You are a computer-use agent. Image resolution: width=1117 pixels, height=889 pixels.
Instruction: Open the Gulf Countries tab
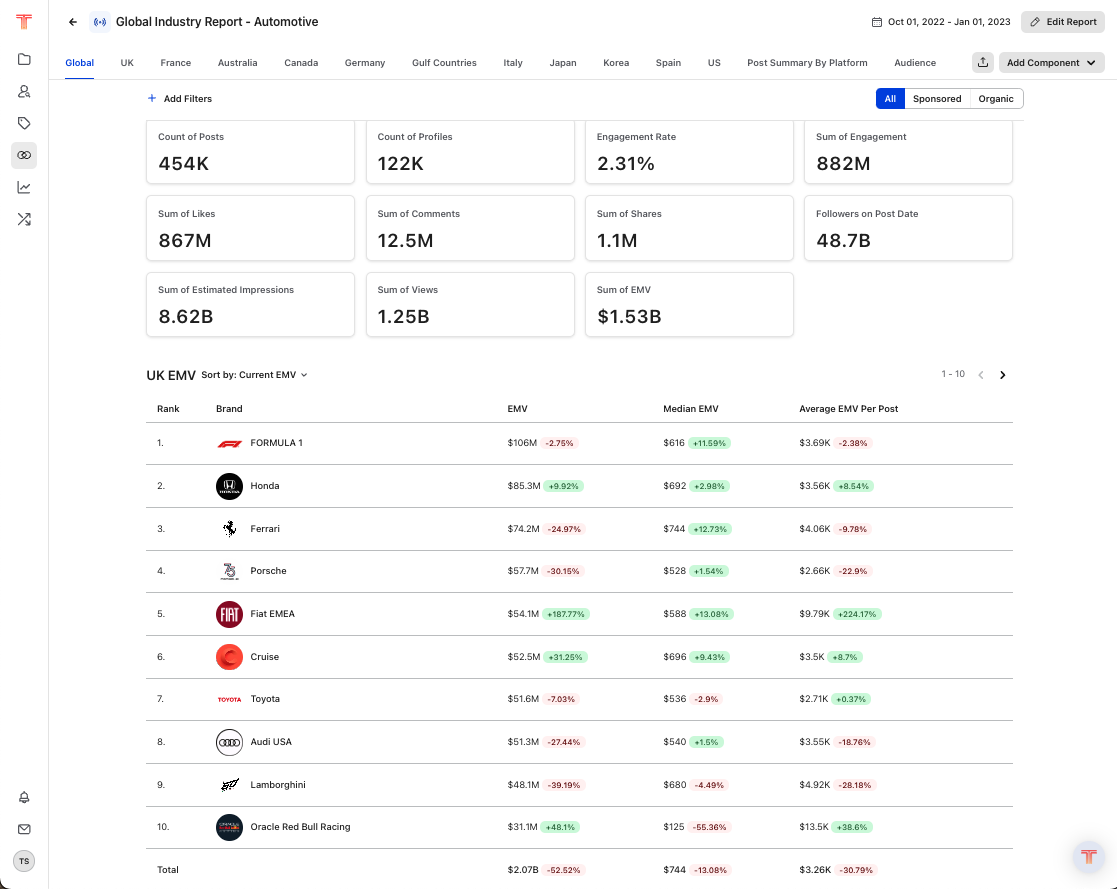(444, 63)
